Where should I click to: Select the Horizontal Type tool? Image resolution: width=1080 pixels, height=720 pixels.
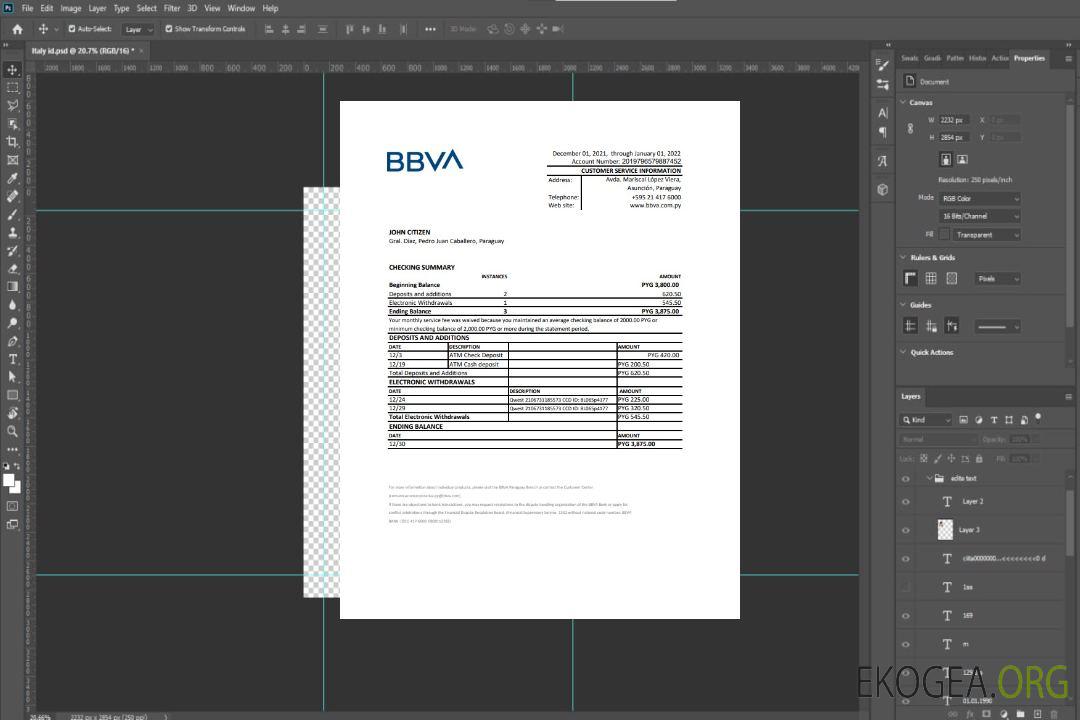pyautogui.click(x=12, y=359)
